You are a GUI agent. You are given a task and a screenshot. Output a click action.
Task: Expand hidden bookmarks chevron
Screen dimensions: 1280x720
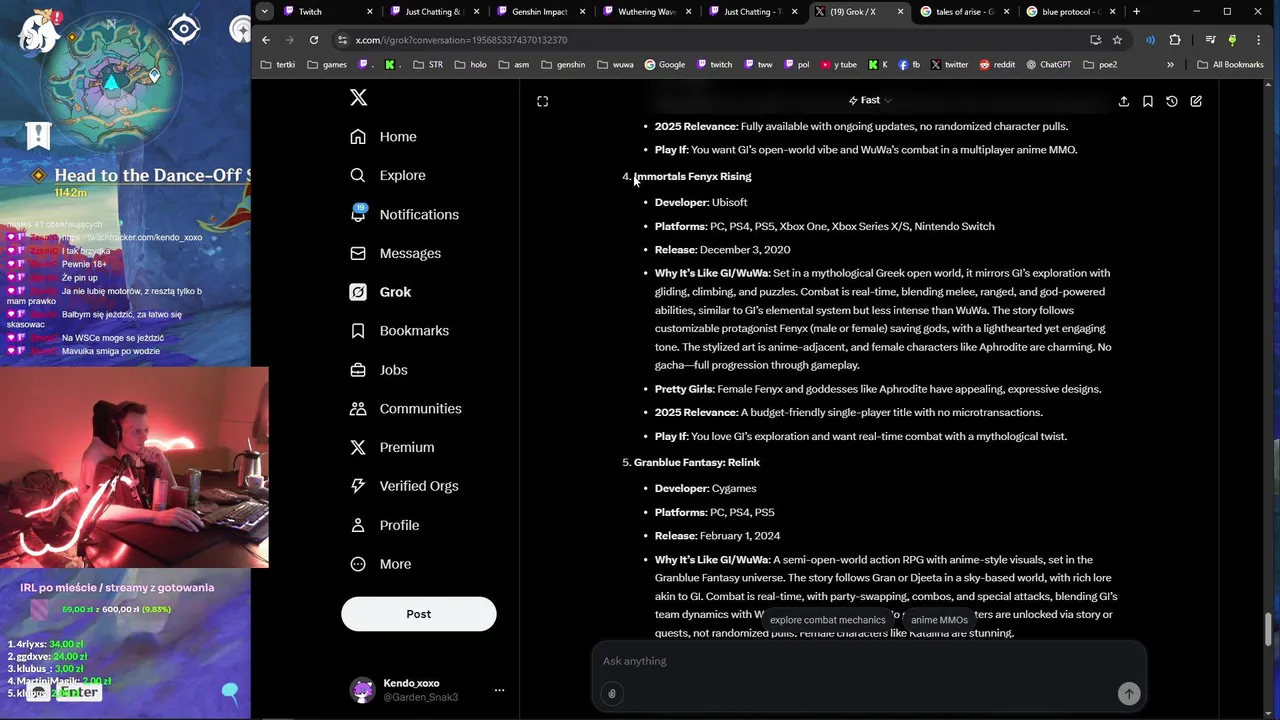[x=1170, y=65]
